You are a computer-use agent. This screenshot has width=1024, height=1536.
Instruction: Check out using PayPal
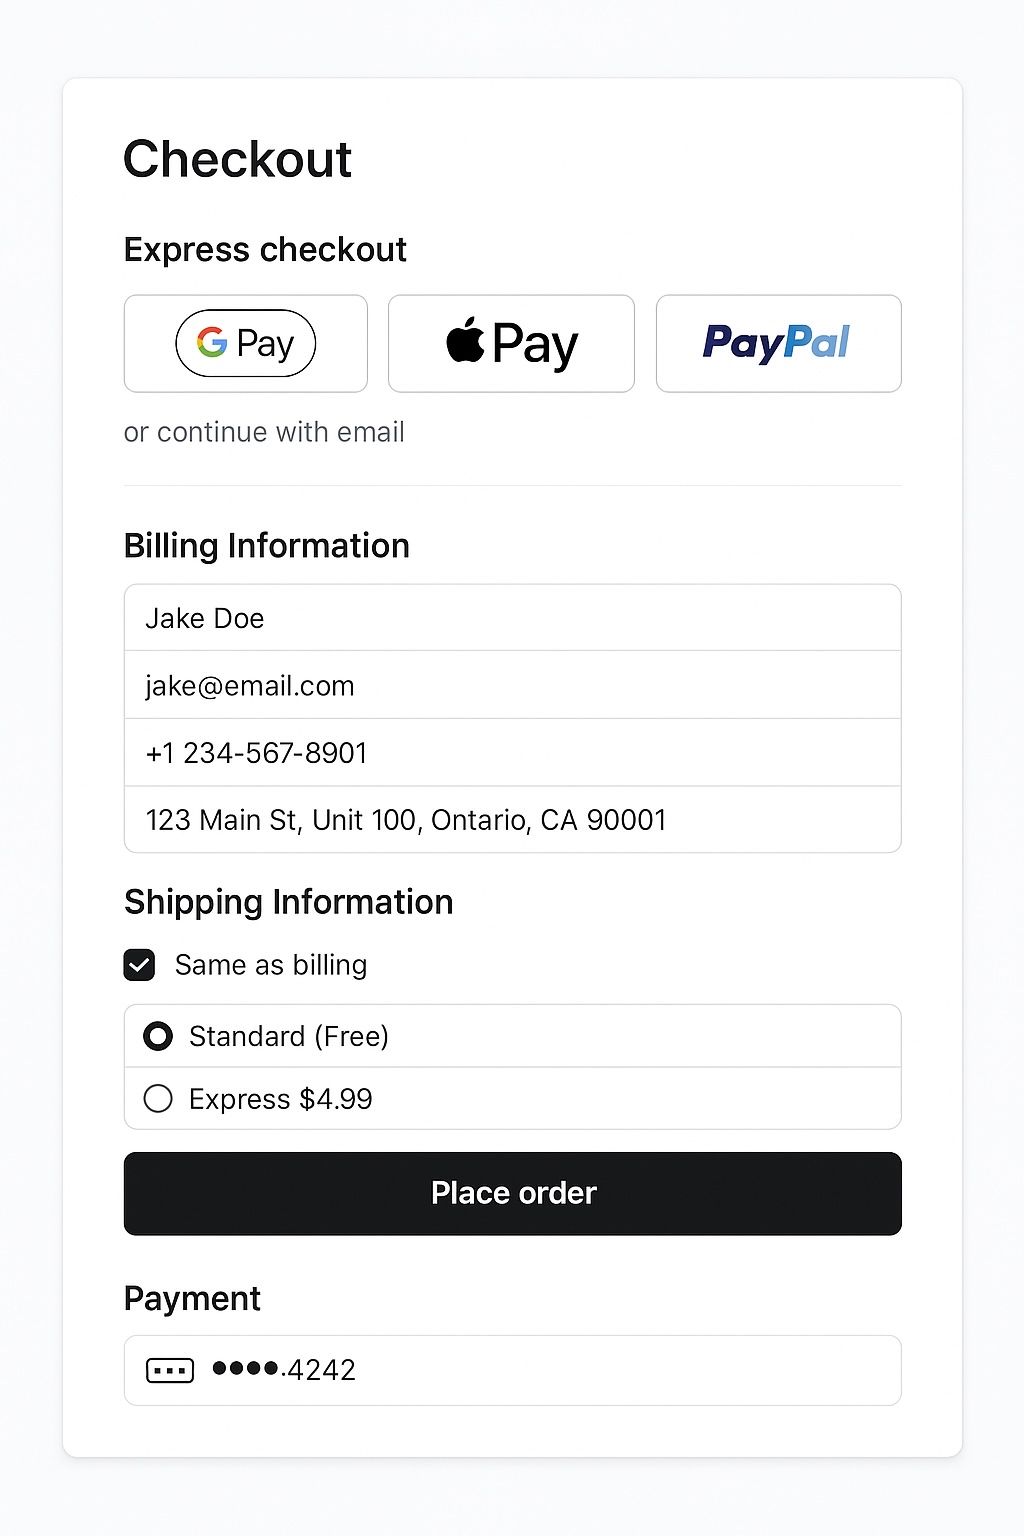pos(778,343)
